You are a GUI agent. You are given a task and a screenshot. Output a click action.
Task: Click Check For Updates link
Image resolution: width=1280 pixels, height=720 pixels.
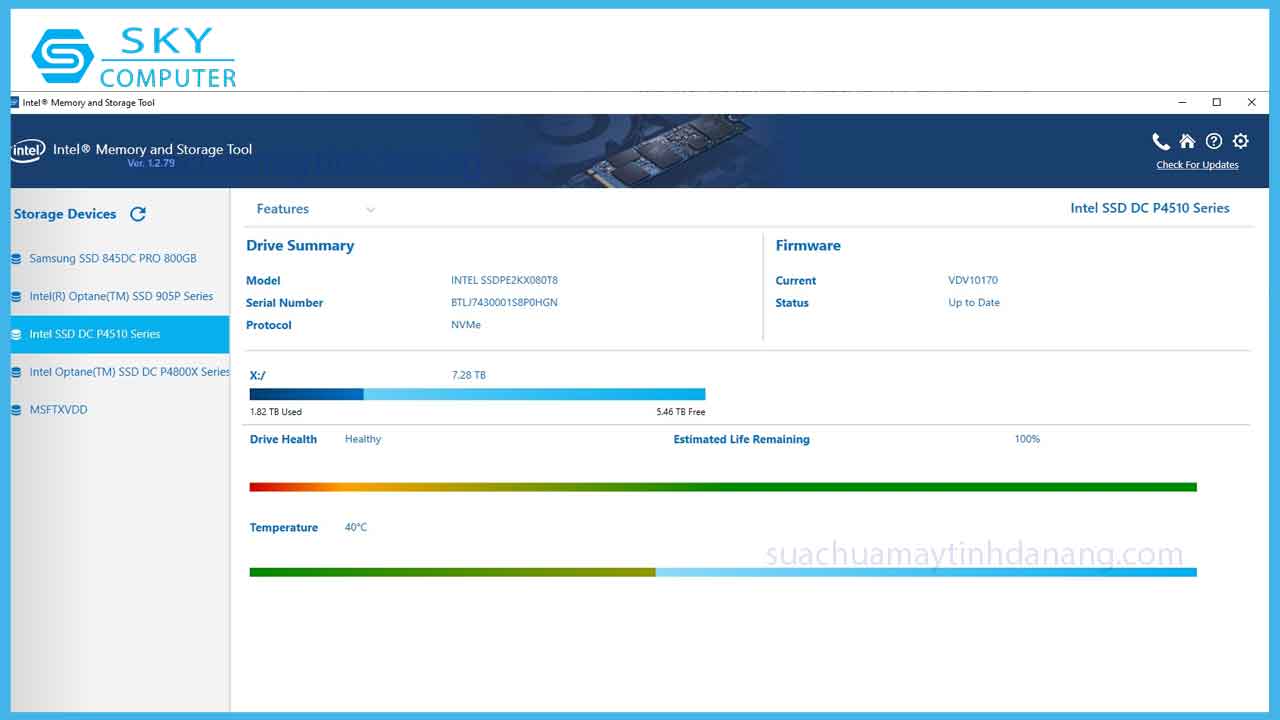pos(1197,165)
